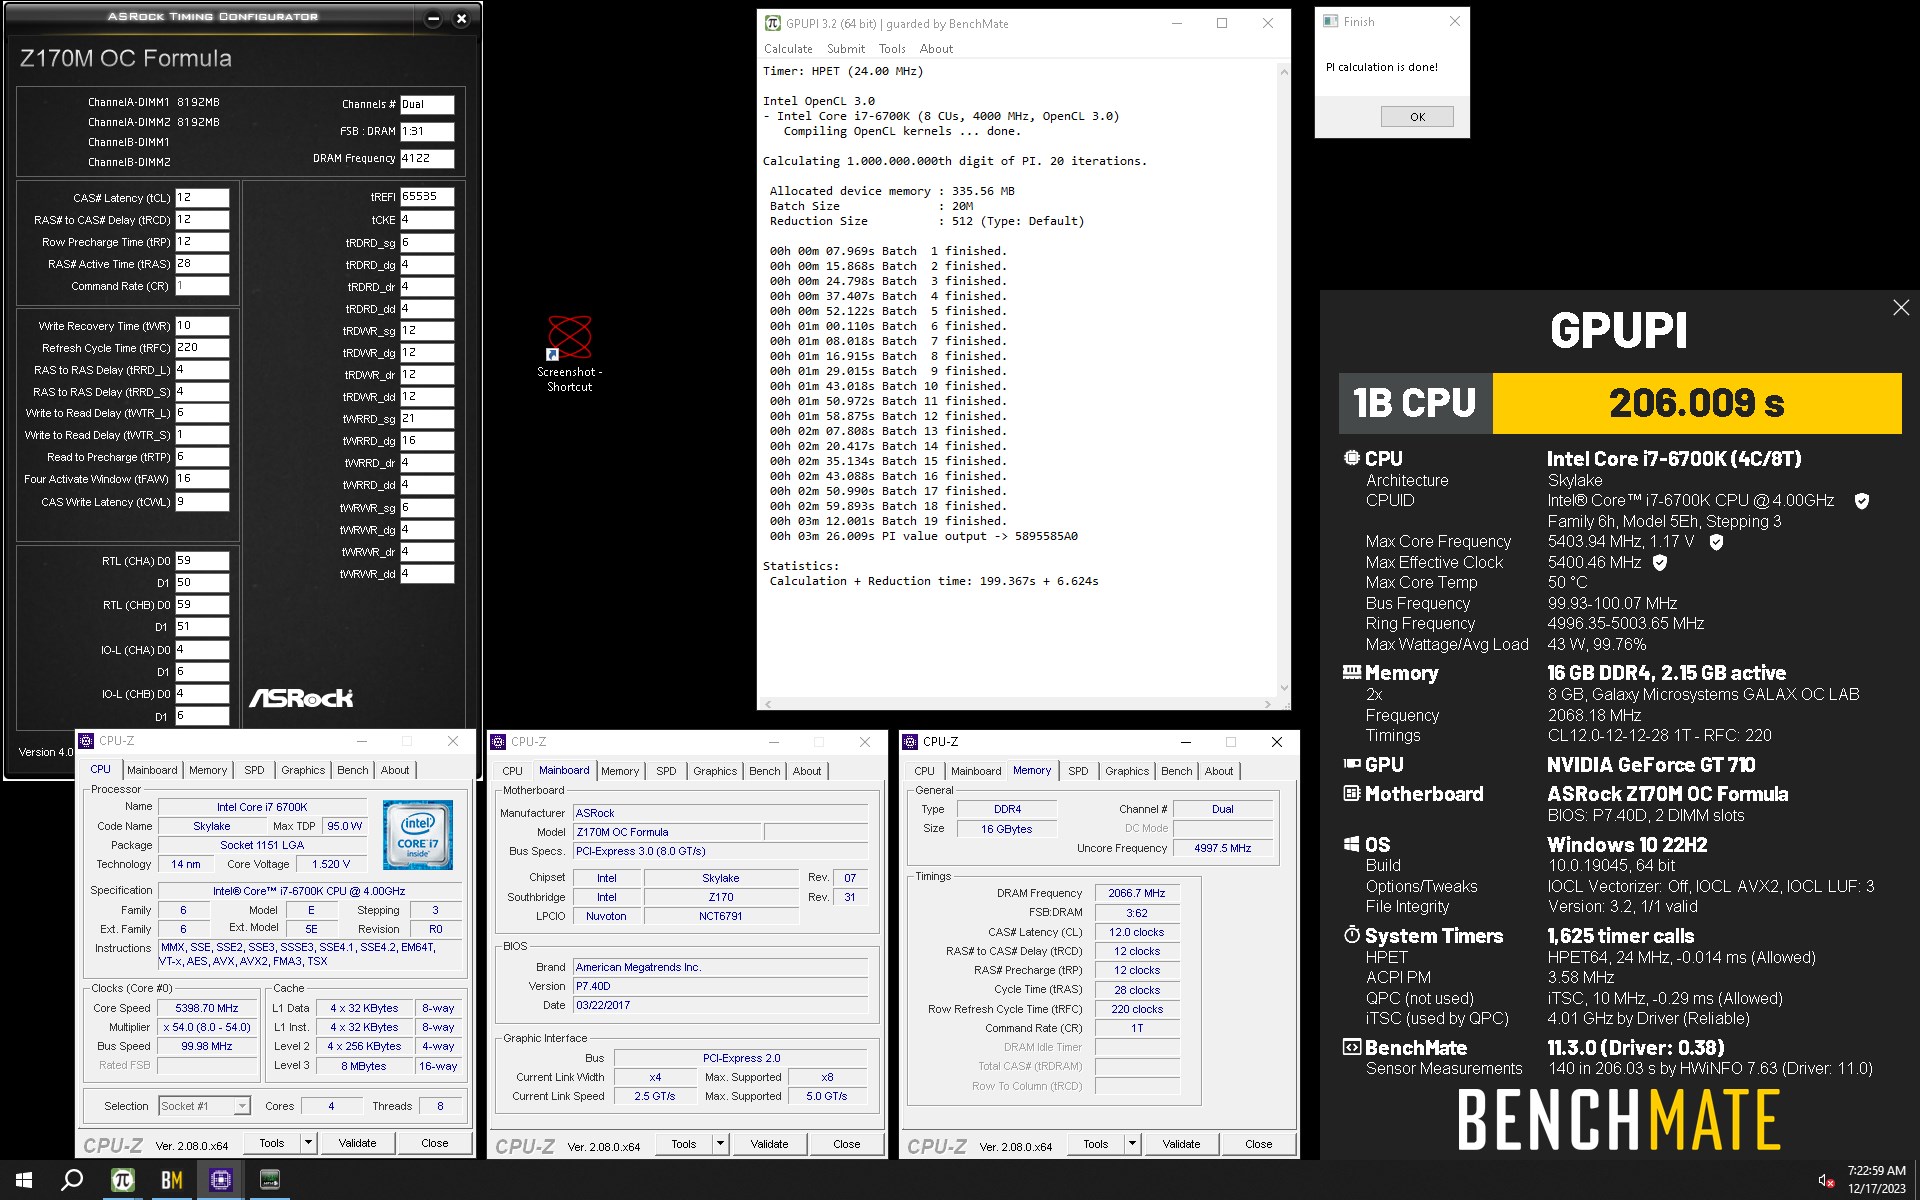Click the muted volume tray icon
Image resolution: width=1920 pixels, height=1200 pixels.
point(1825,1181)
